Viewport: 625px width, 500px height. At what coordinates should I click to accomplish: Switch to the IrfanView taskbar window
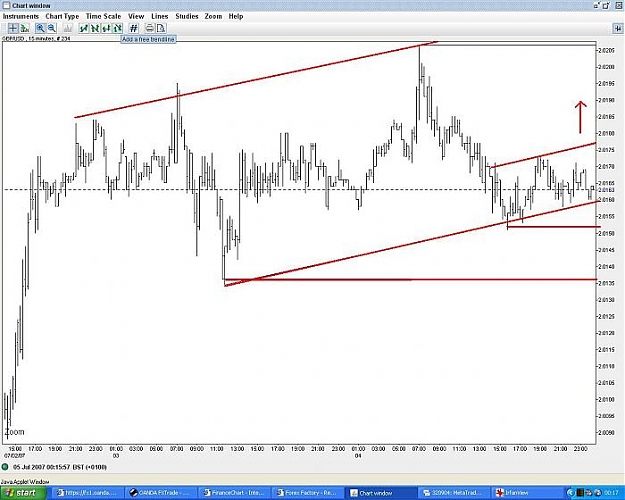(526, 493)
